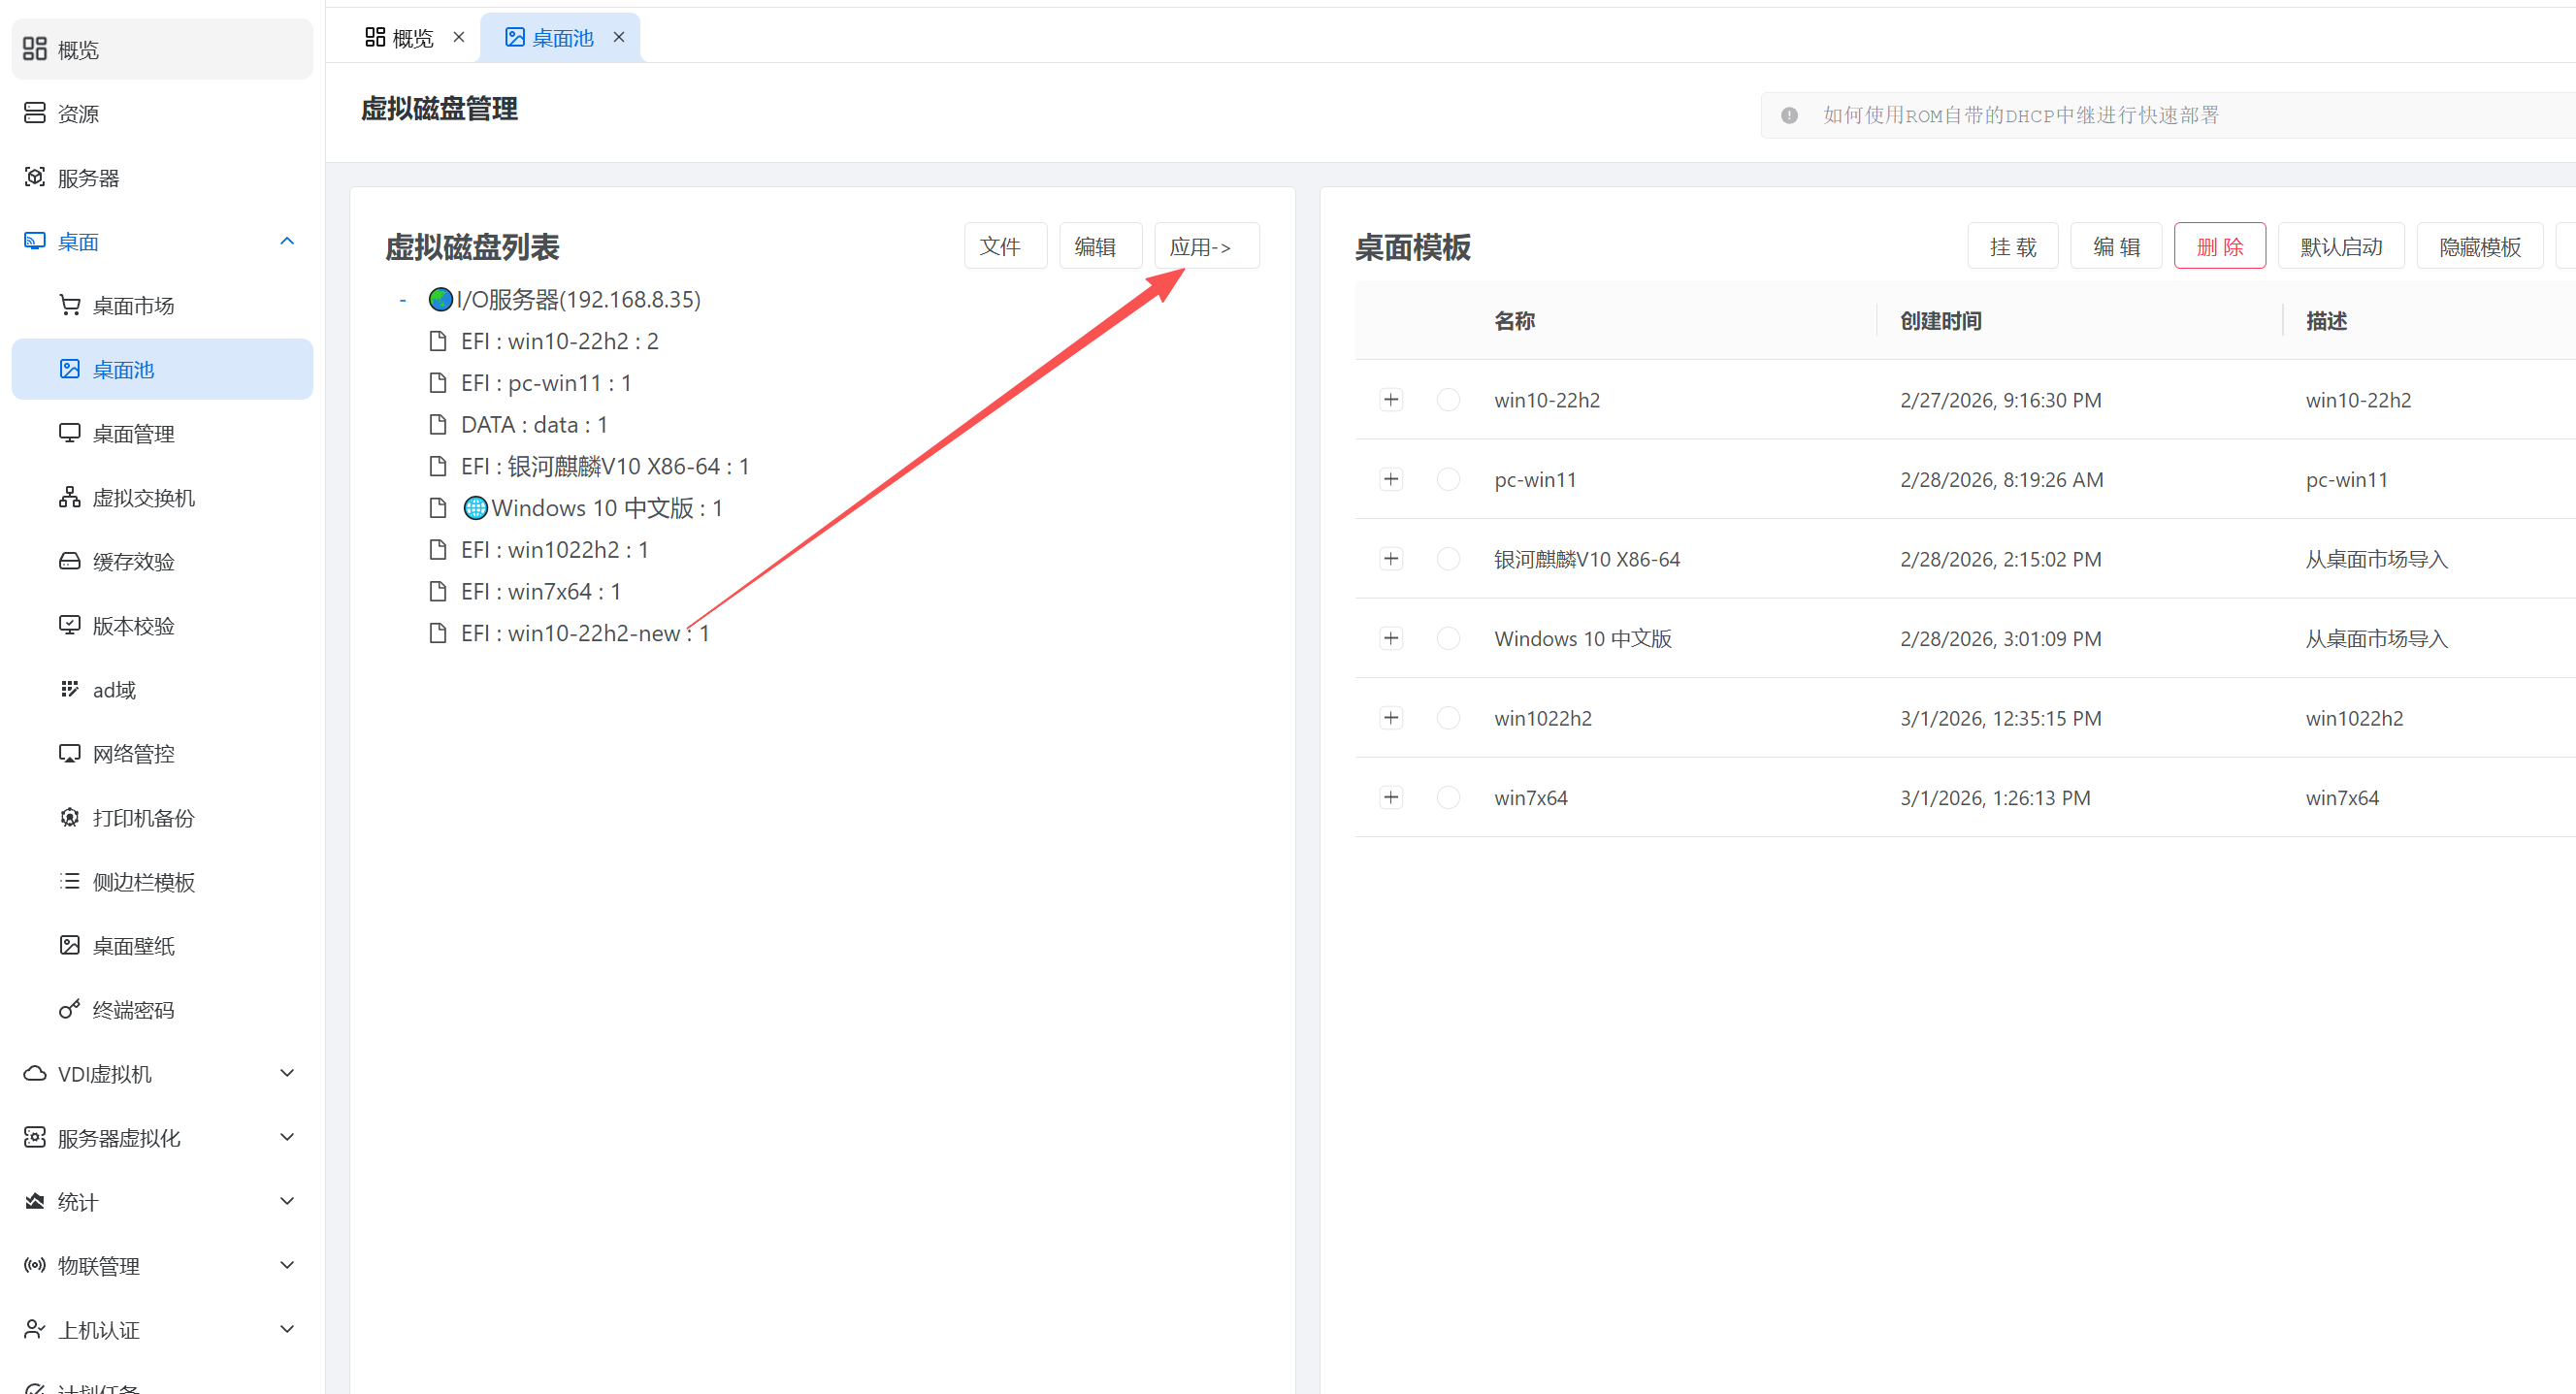
Task: Select the pc-win11 template radio button
Action: tap(1448, 479)
